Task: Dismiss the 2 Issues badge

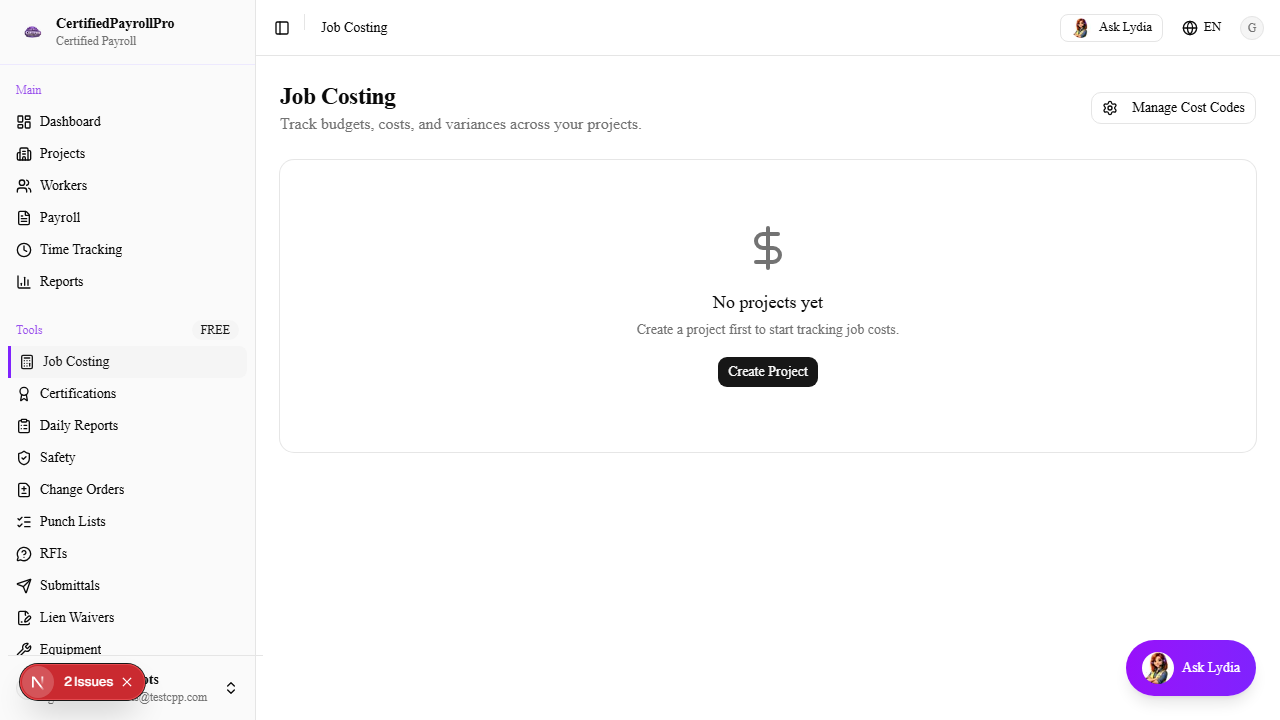Action: (x=127, y=682)
